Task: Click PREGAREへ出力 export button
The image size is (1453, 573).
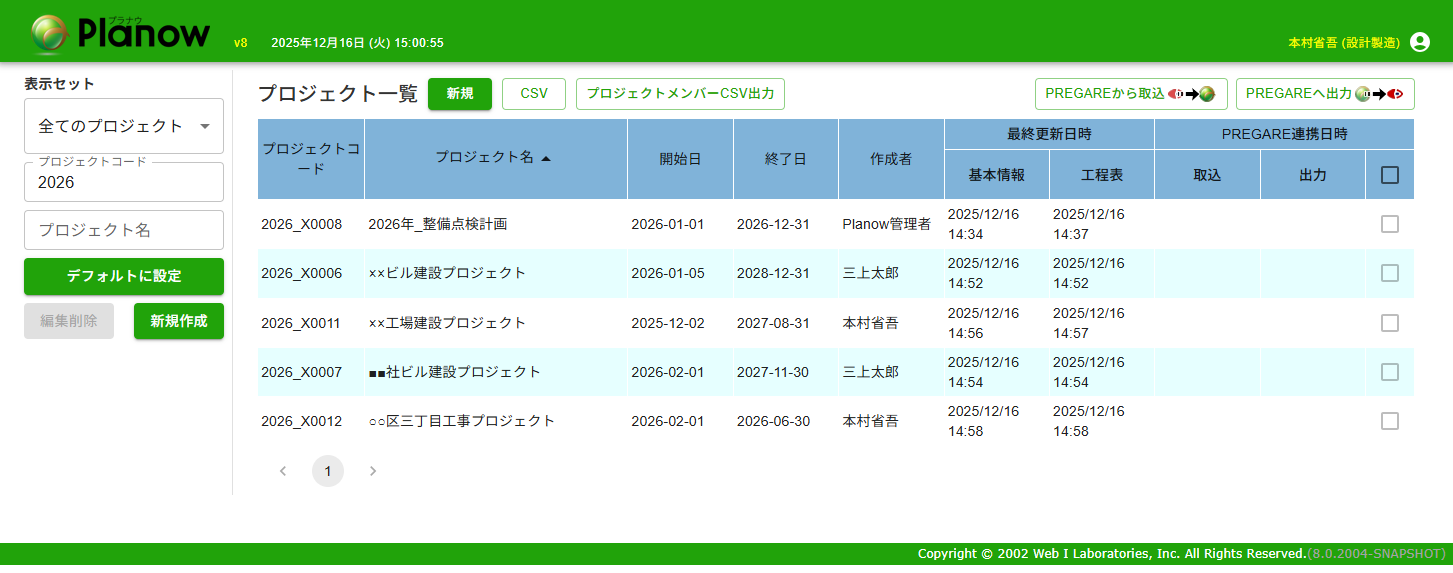Action: [1324, 94]
